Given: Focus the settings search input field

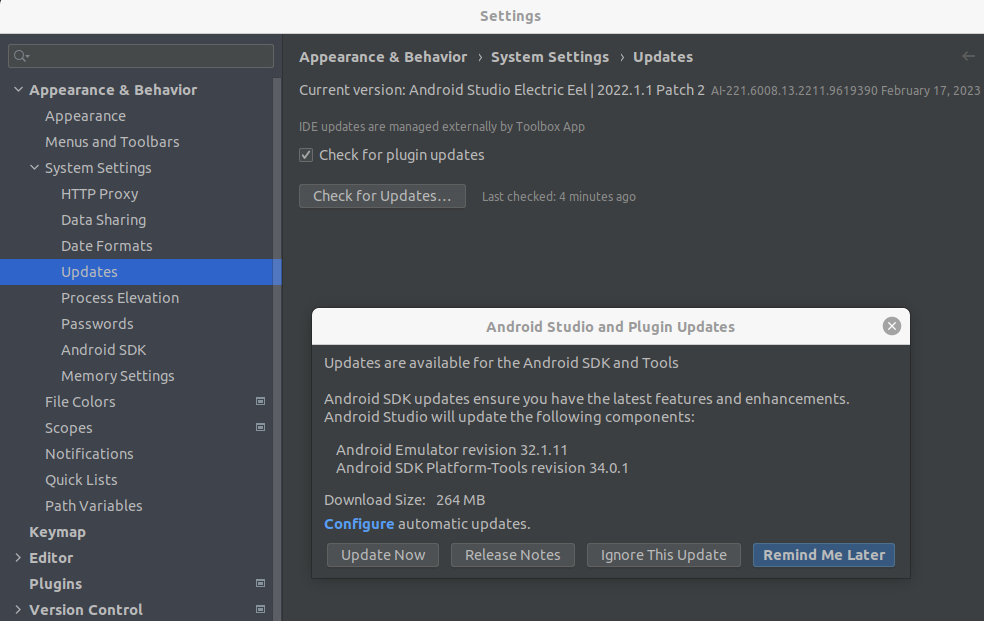Looking at the screenshot, I should (141, 56).
